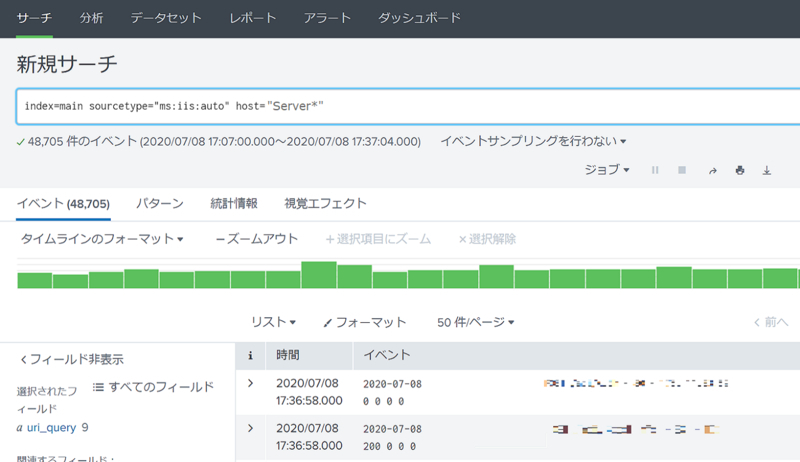Click 選択項目にズーム button
800x462 pixels.
[x=378, y=239]
